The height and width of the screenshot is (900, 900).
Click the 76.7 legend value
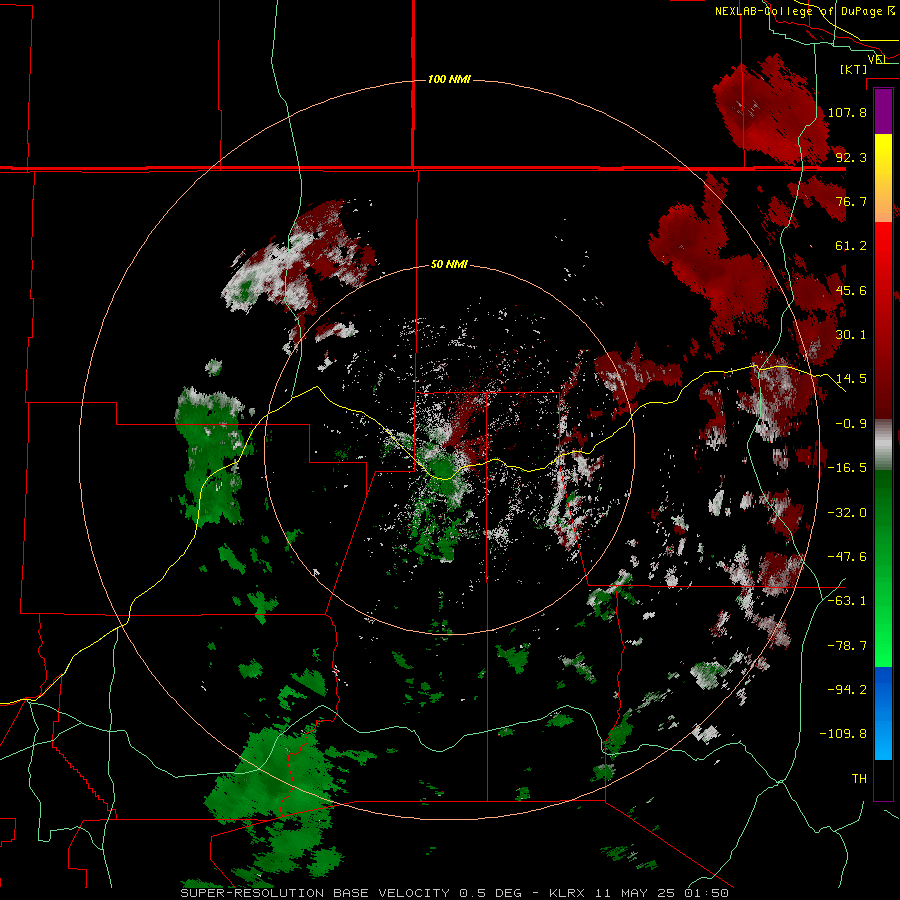851,201
